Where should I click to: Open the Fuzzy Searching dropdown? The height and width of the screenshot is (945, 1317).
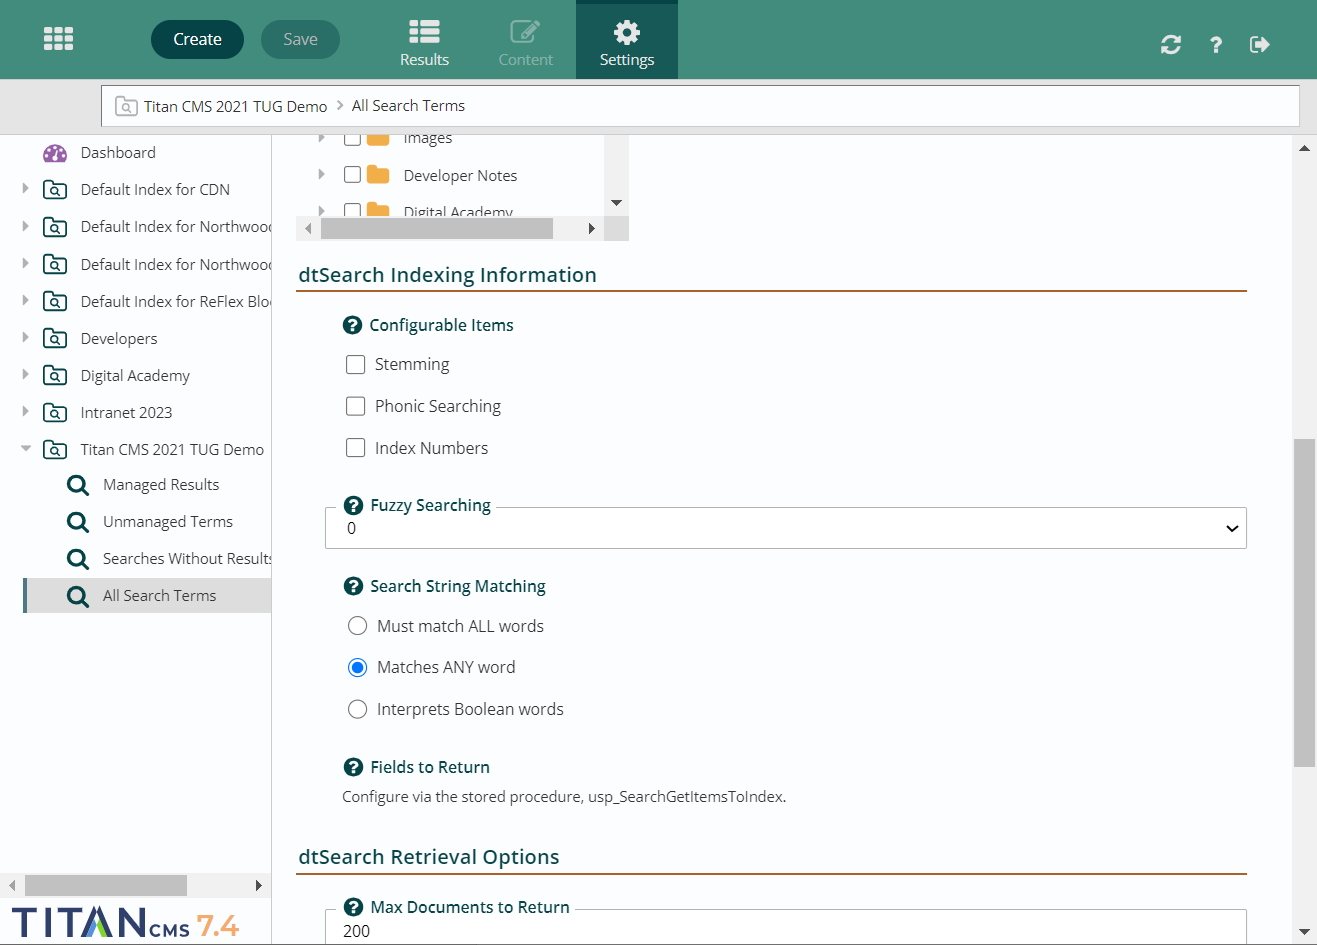786,528
